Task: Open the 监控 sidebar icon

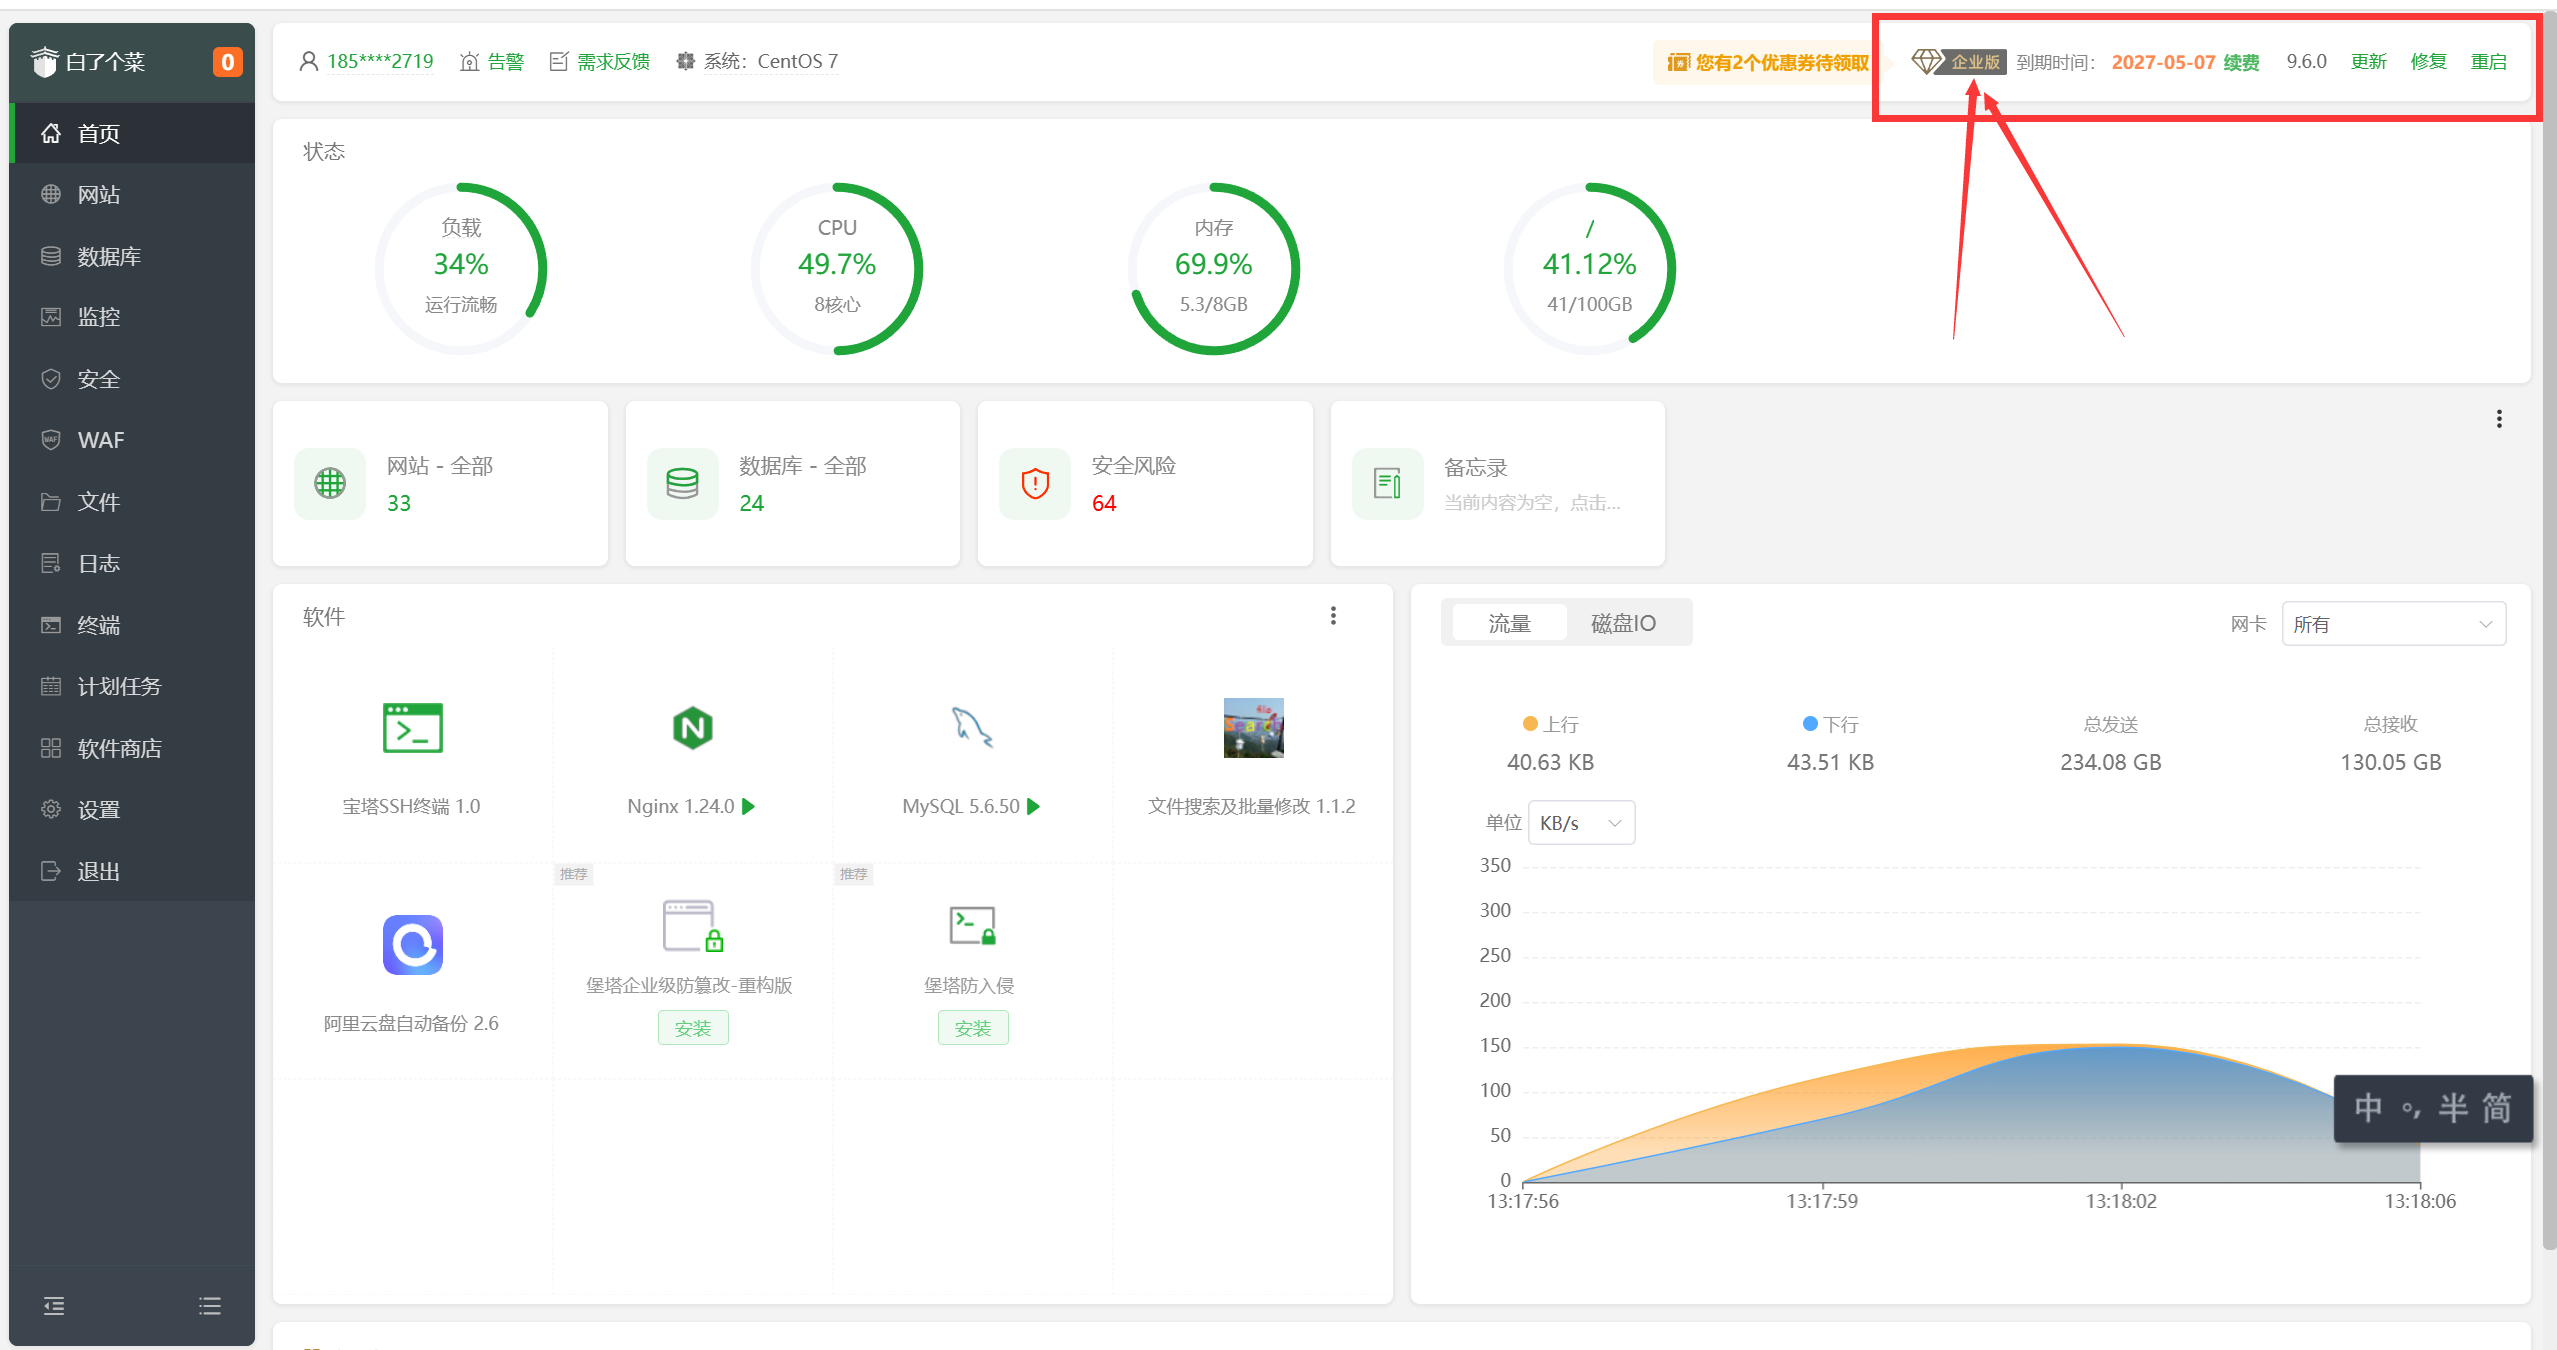Action: click(100, 317)
